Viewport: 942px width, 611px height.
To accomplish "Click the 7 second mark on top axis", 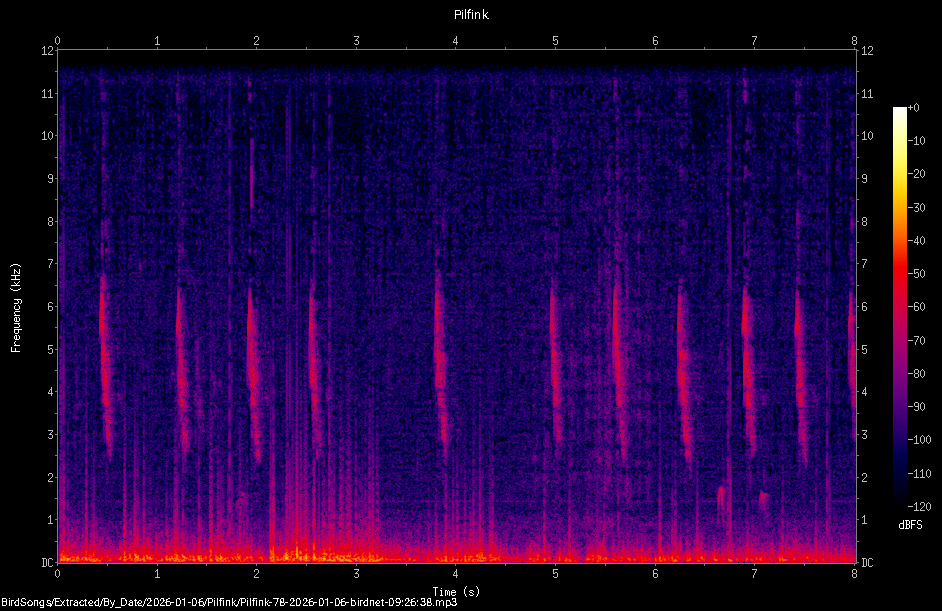I will (755, 41).
